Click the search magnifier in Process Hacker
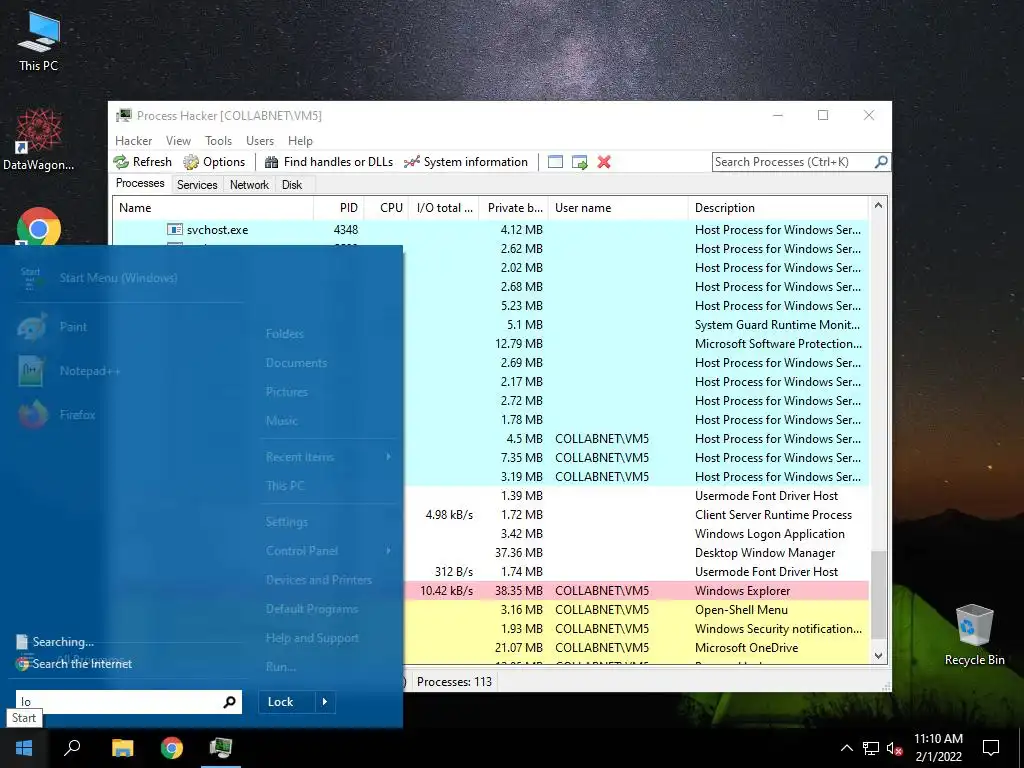 [881, 161]
